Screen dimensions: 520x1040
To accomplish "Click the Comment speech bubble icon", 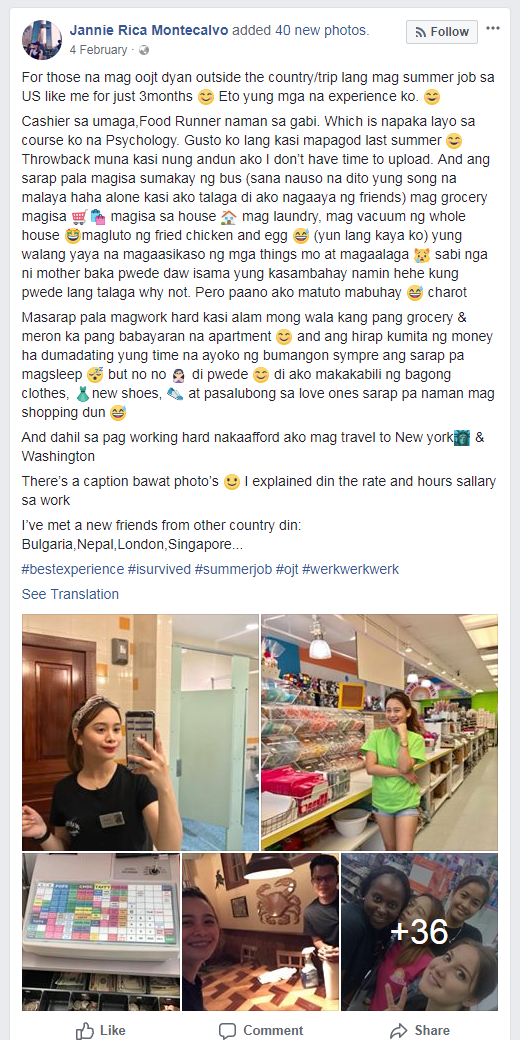I will pos(228,1030).
